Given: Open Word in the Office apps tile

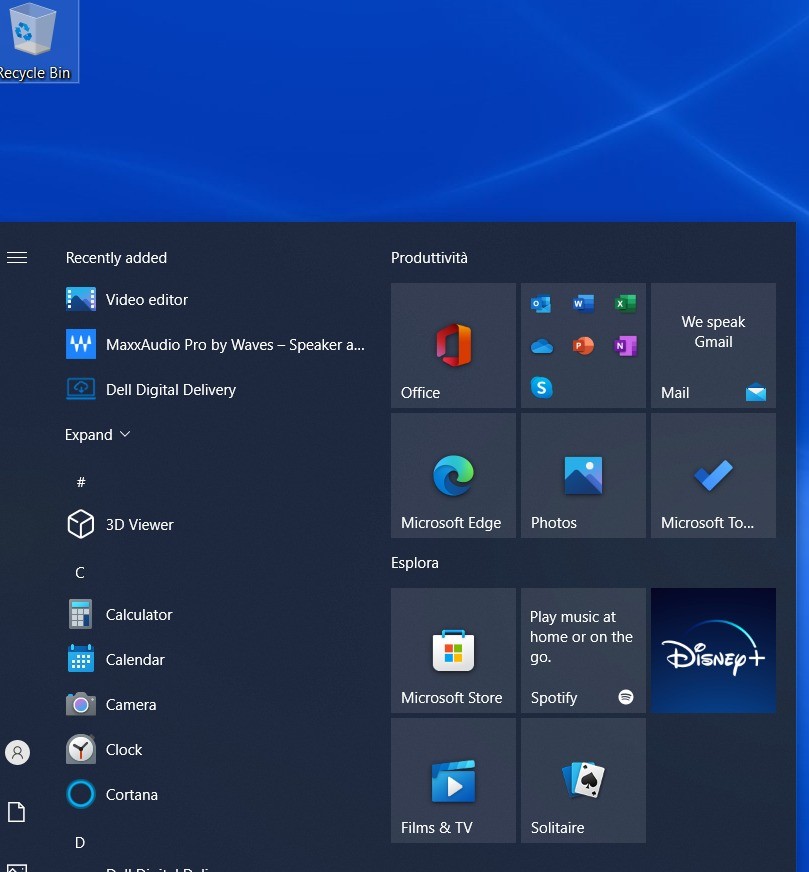Looking at the screenshot, I should tap(583, 304).
